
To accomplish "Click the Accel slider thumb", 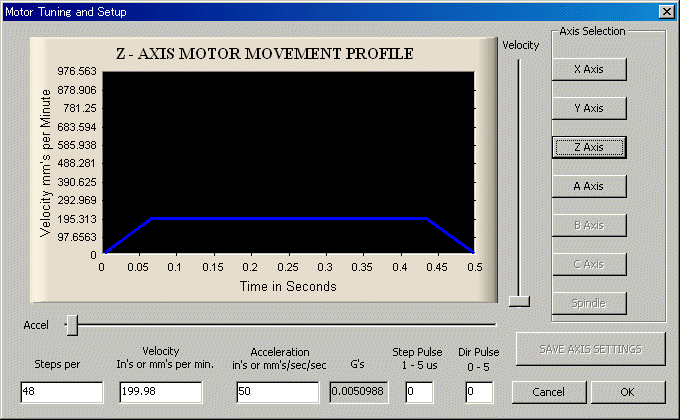I will point(72,325).
